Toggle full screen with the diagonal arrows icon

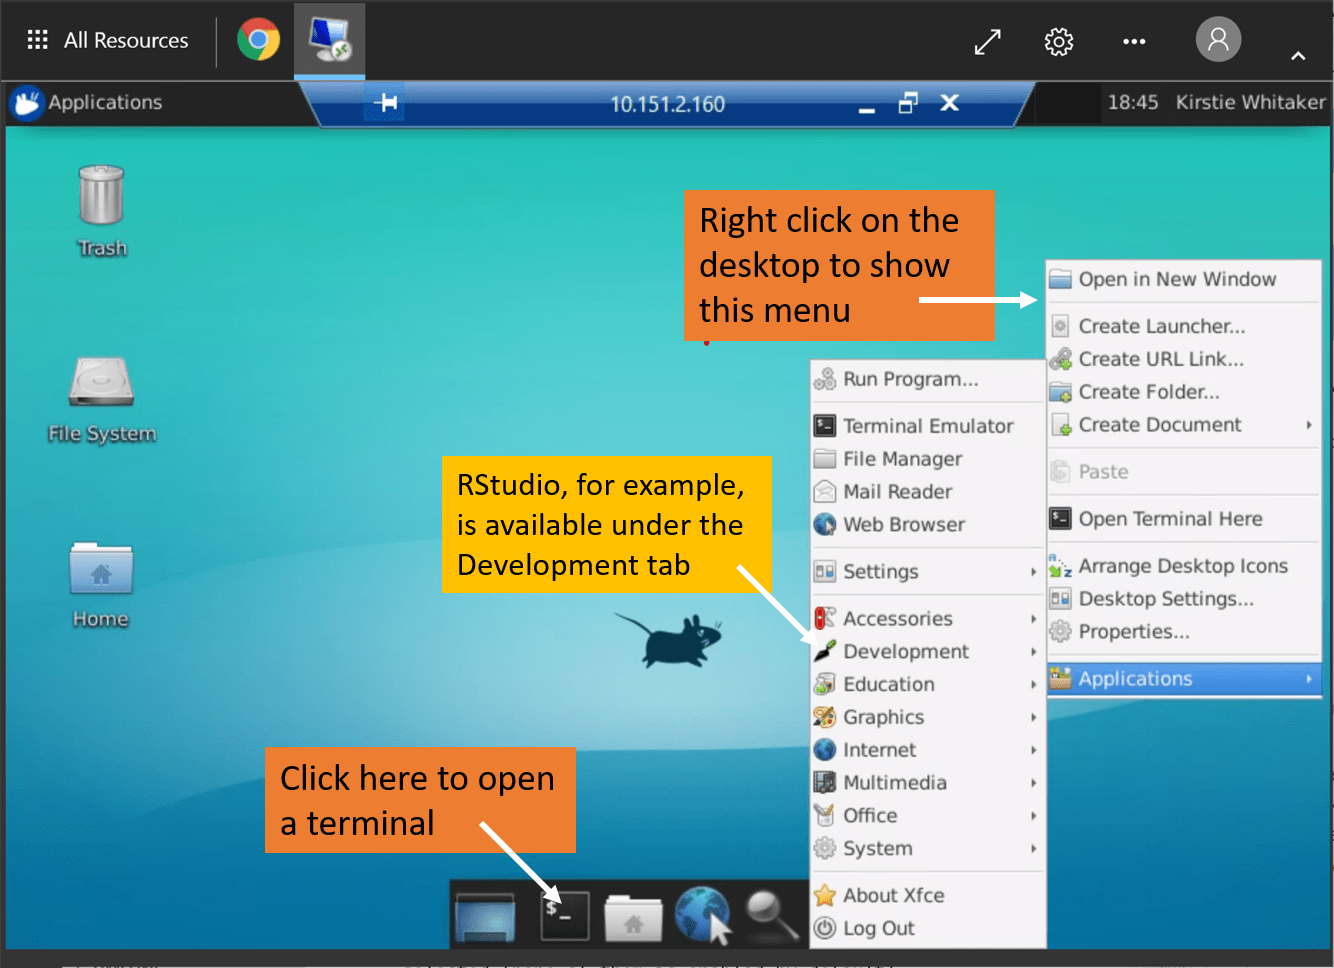click(988, 41)
